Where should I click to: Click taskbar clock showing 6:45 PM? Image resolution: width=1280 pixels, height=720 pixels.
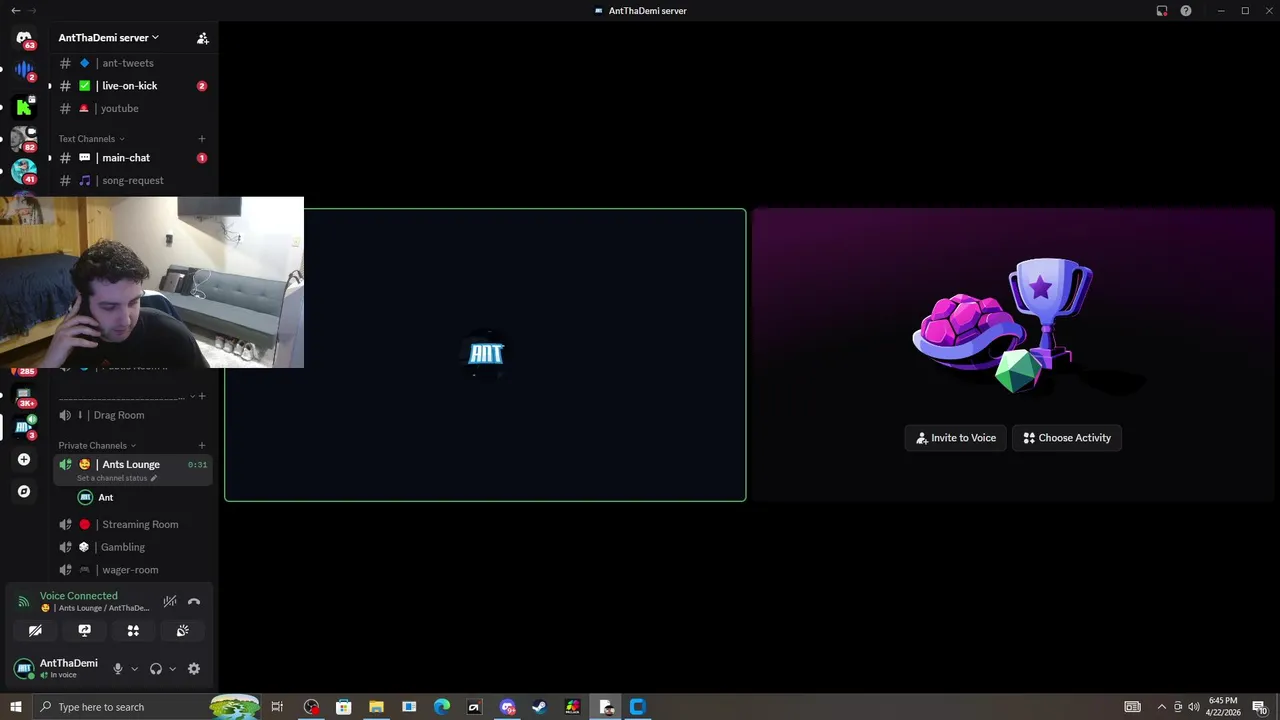point(1223,707)
